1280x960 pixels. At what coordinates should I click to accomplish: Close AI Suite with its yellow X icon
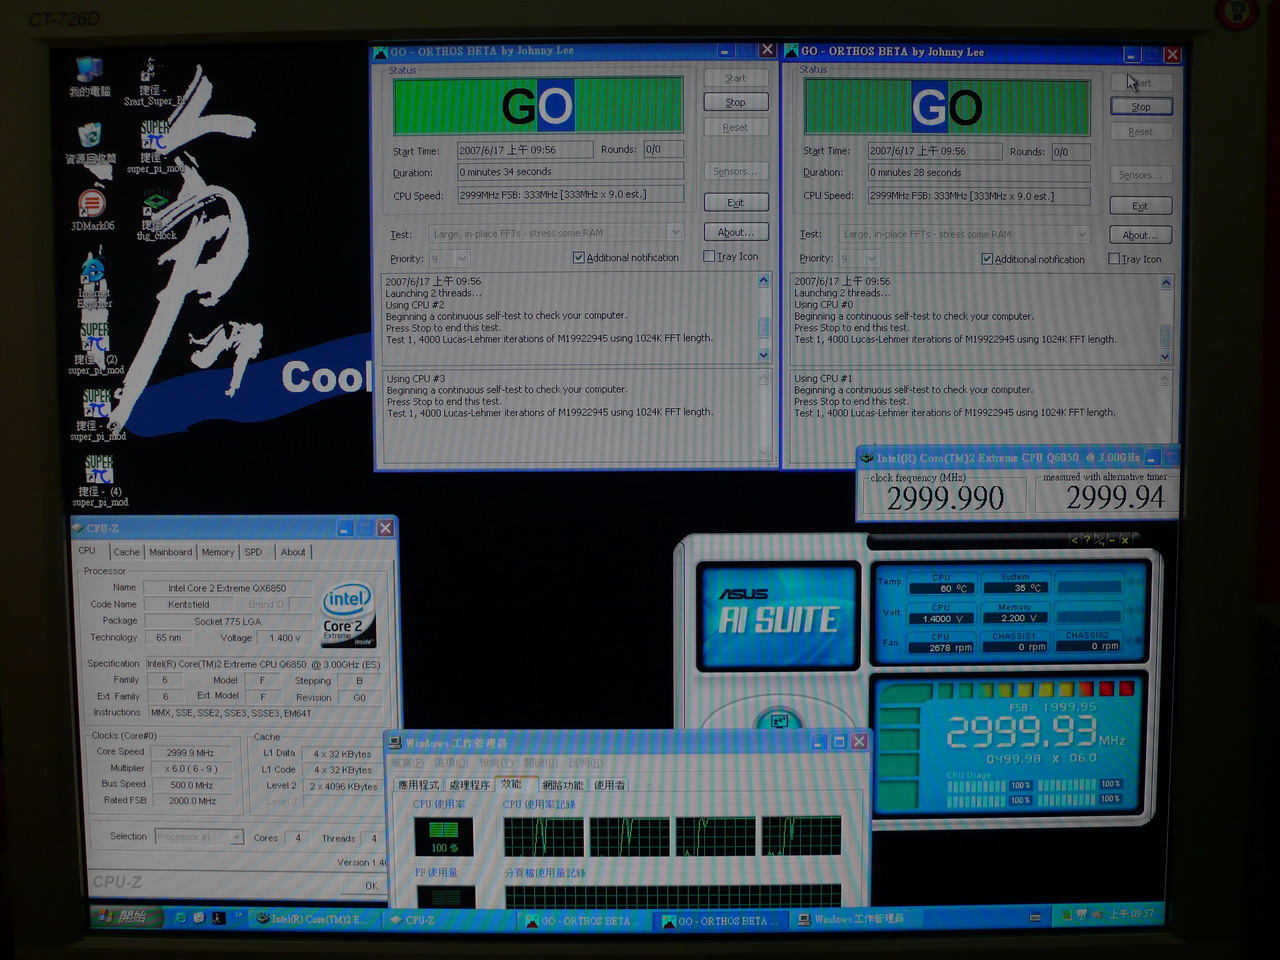coord(1124,540)
